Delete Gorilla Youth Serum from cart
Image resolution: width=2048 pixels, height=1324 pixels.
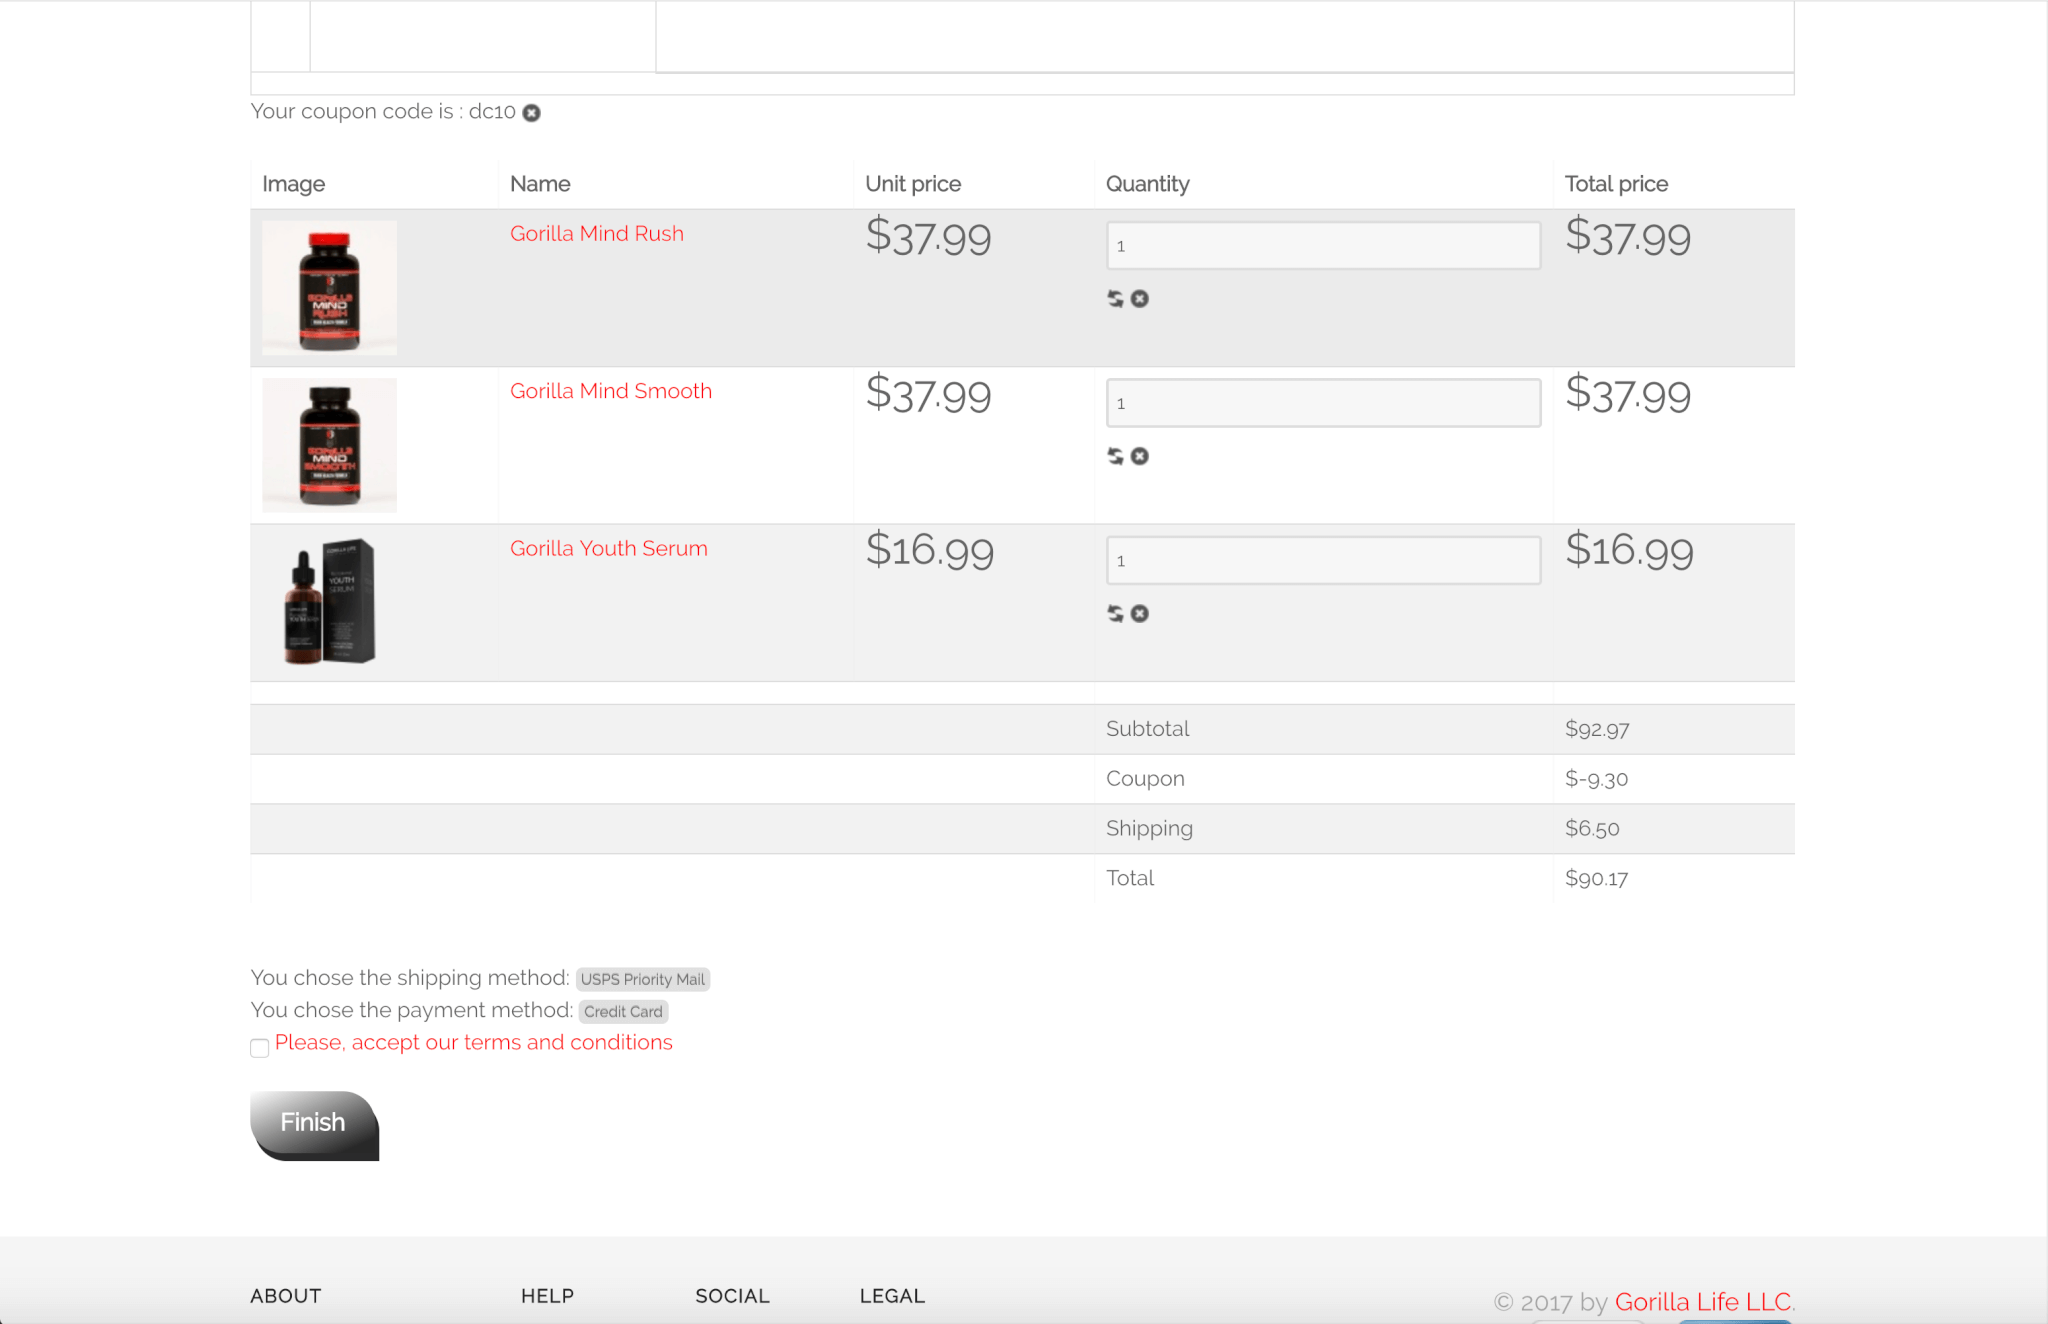(x=1140, y=613)
